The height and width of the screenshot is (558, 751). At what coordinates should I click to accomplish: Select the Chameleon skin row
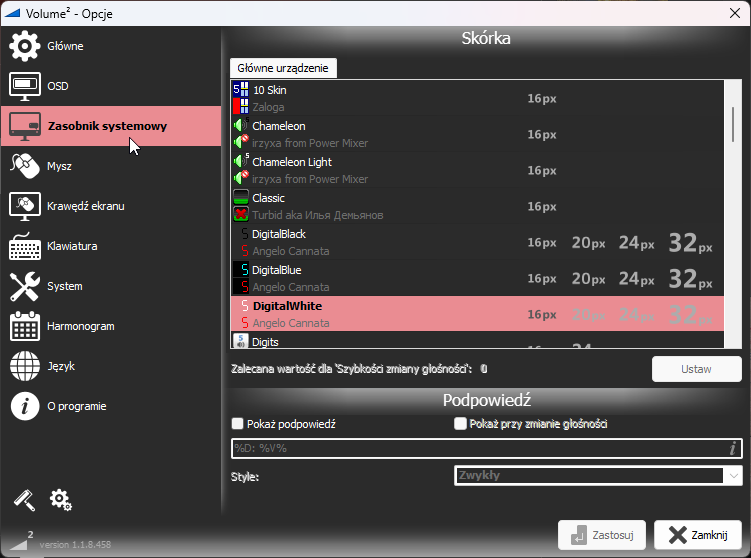pyautogui.click(x=477, y=134)
